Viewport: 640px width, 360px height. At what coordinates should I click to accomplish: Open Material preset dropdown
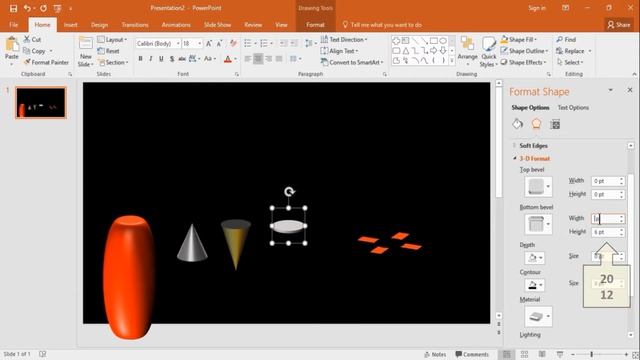[538, 316]
